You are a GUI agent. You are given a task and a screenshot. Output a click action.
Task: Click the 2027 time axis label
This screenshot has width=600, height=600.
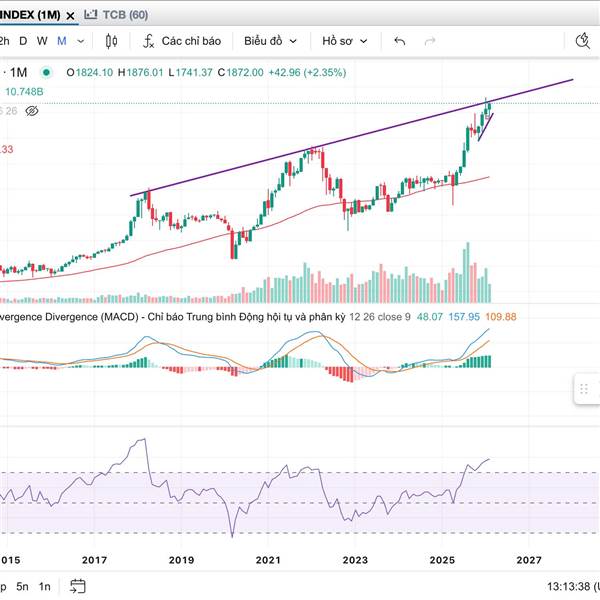pos(529,560)
